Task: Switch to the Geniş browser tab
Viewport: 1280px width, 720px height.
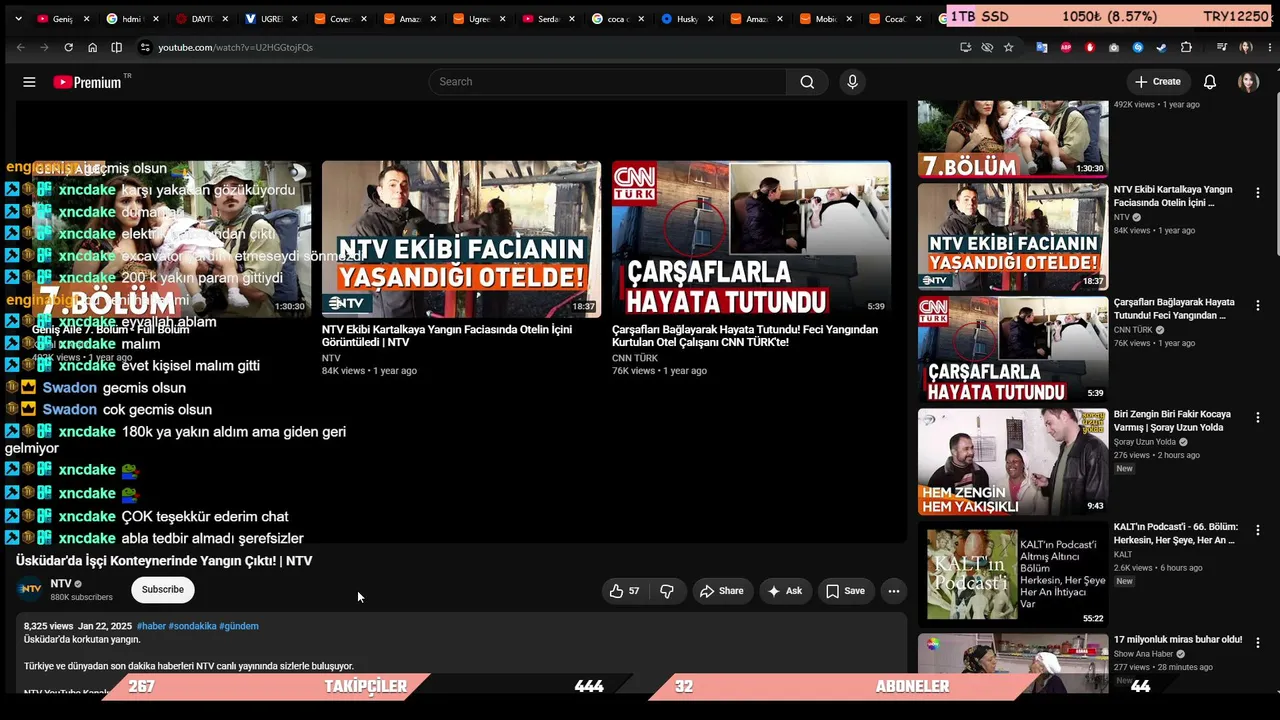Action: pos(62,19)
